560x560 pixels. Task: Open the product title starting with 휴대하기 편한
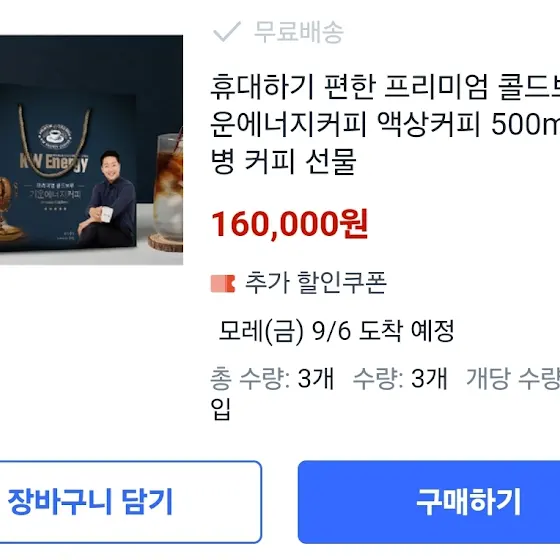point(385,124)
